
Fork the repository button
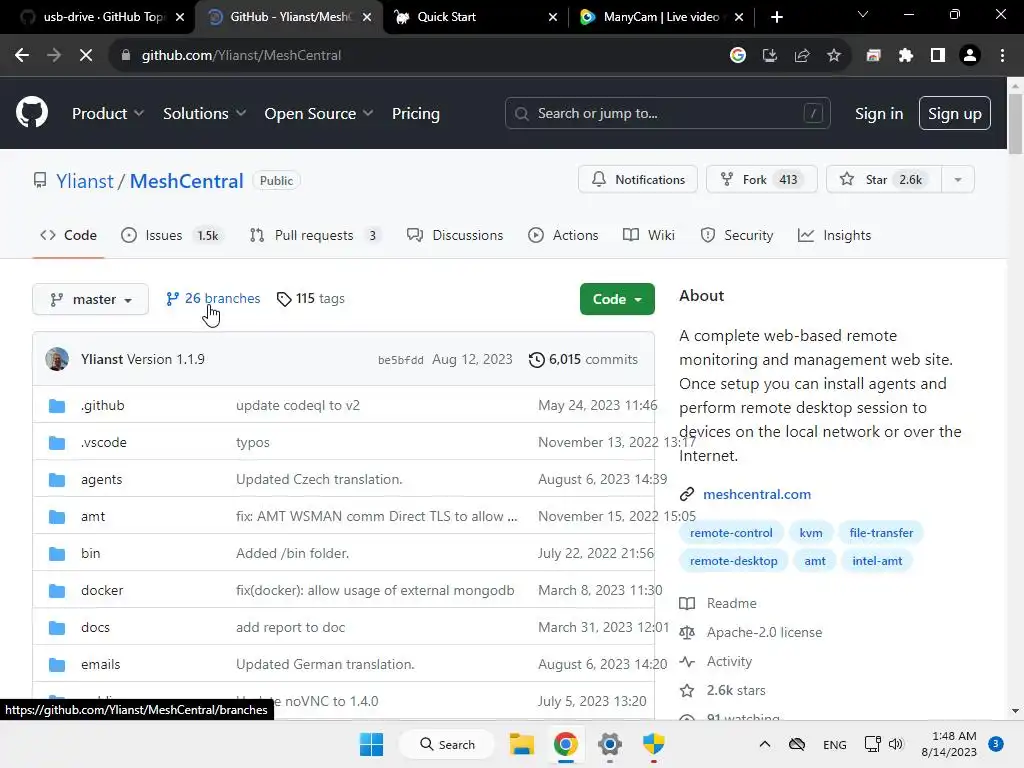tap(761, 180)
